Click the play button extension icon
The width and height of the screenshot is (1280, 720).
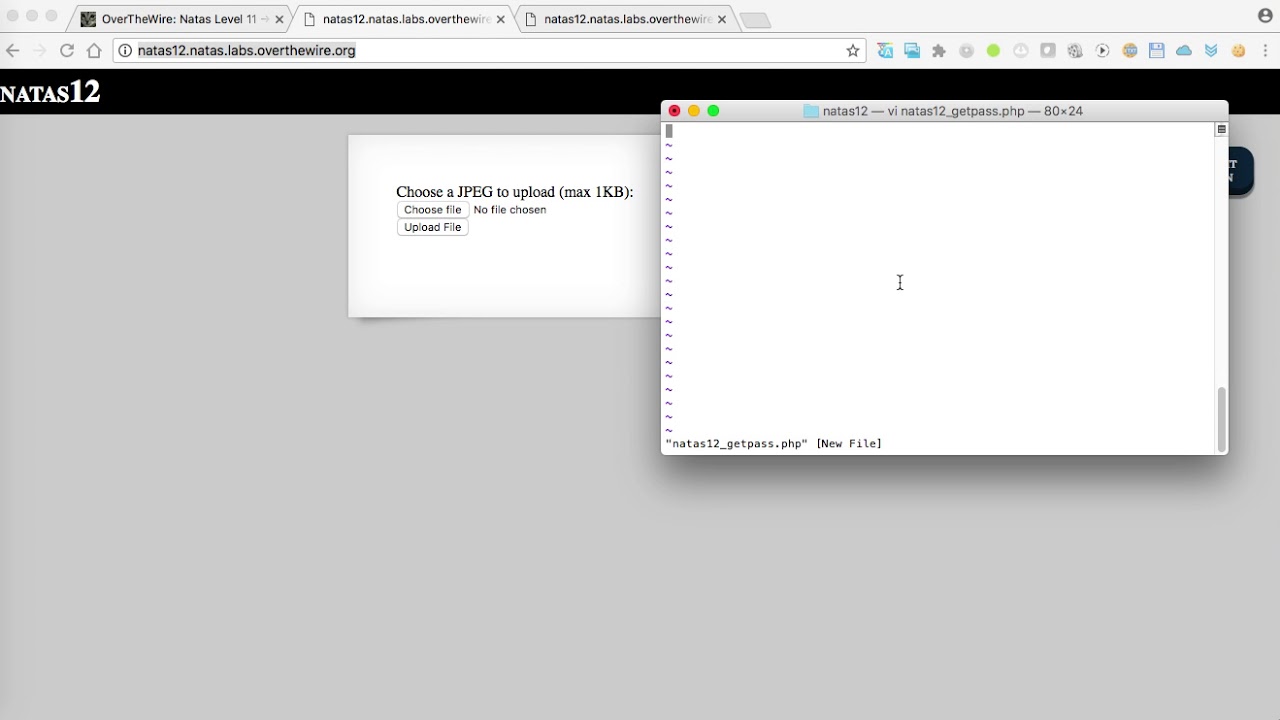point(1102,51)
